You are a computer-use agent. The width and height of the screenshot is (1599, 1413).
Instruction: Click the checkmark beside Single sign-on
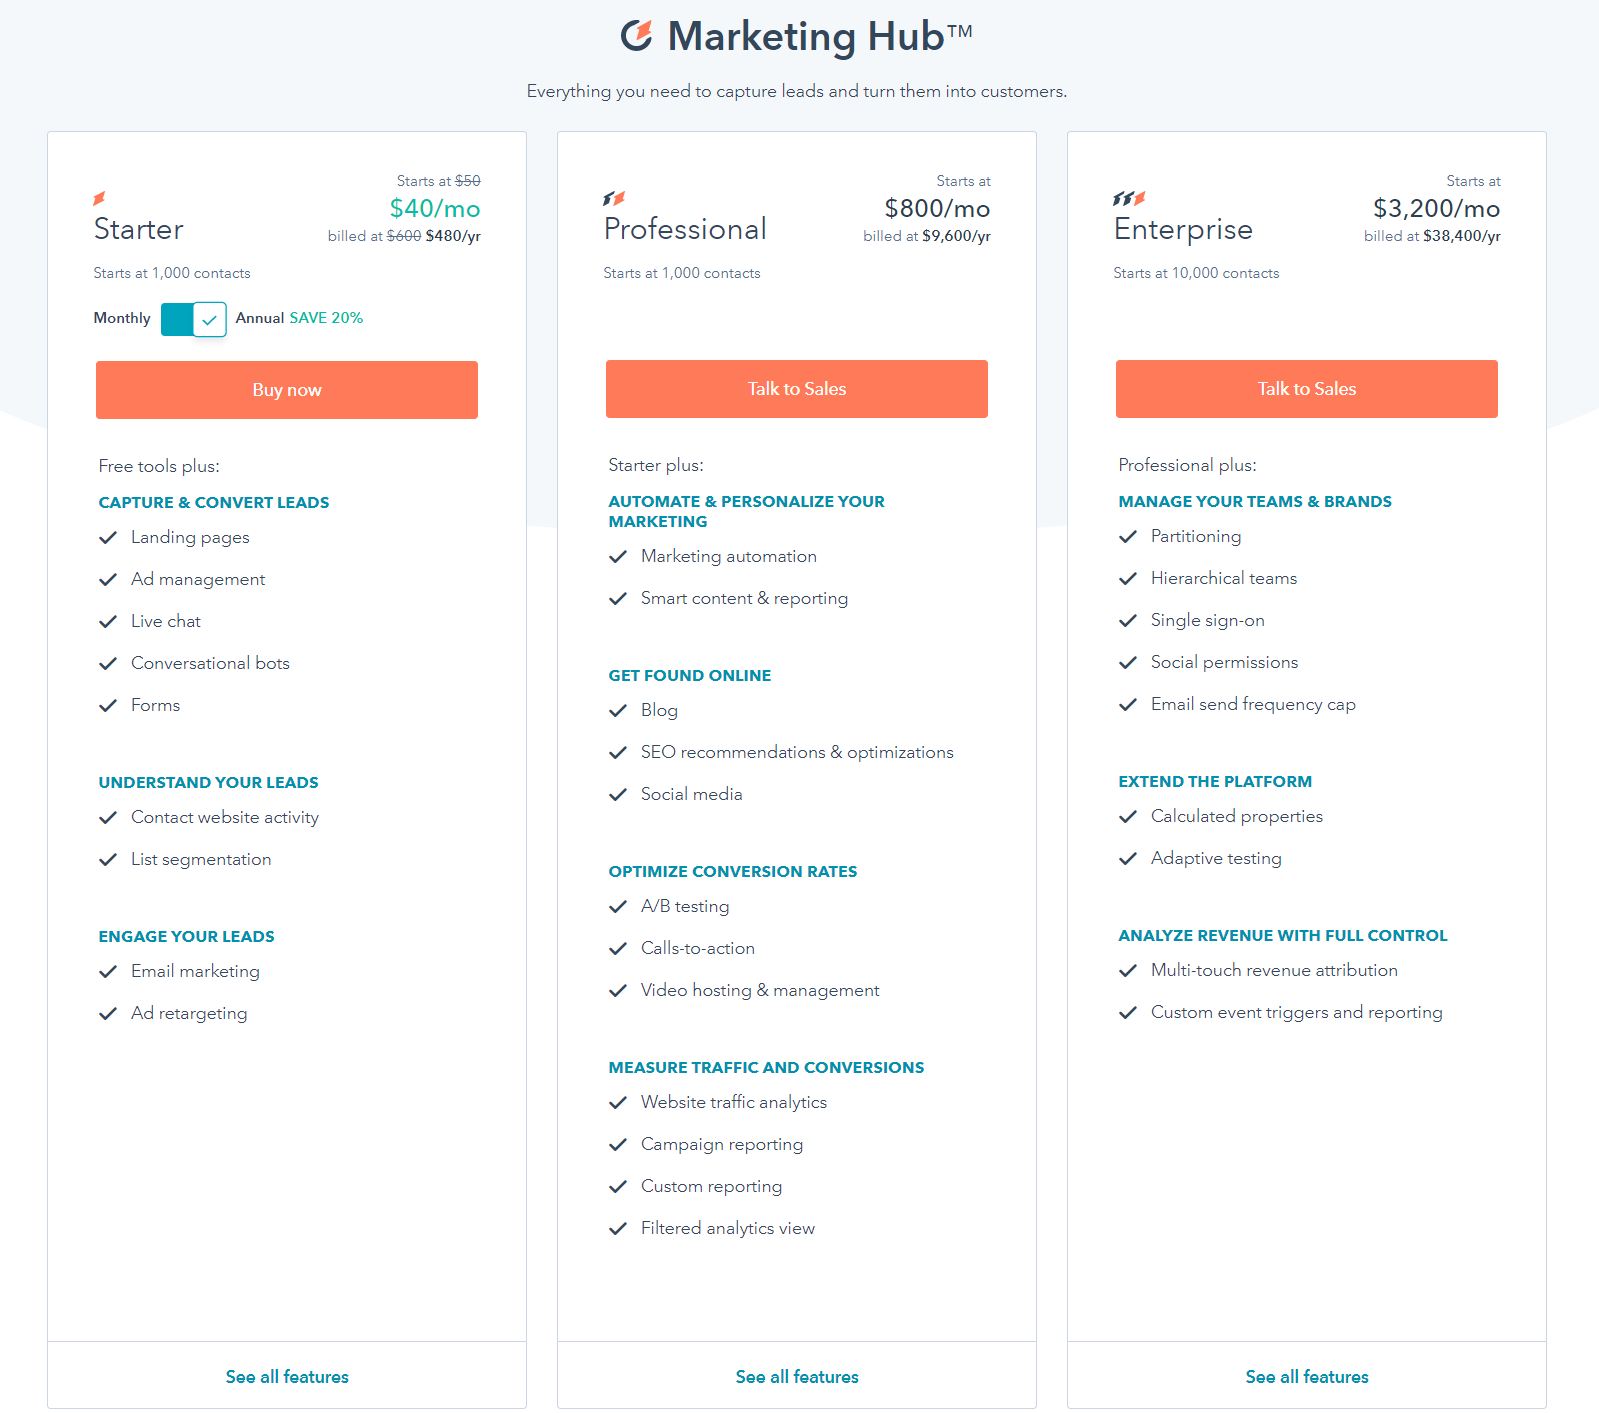pos(1128,621)
